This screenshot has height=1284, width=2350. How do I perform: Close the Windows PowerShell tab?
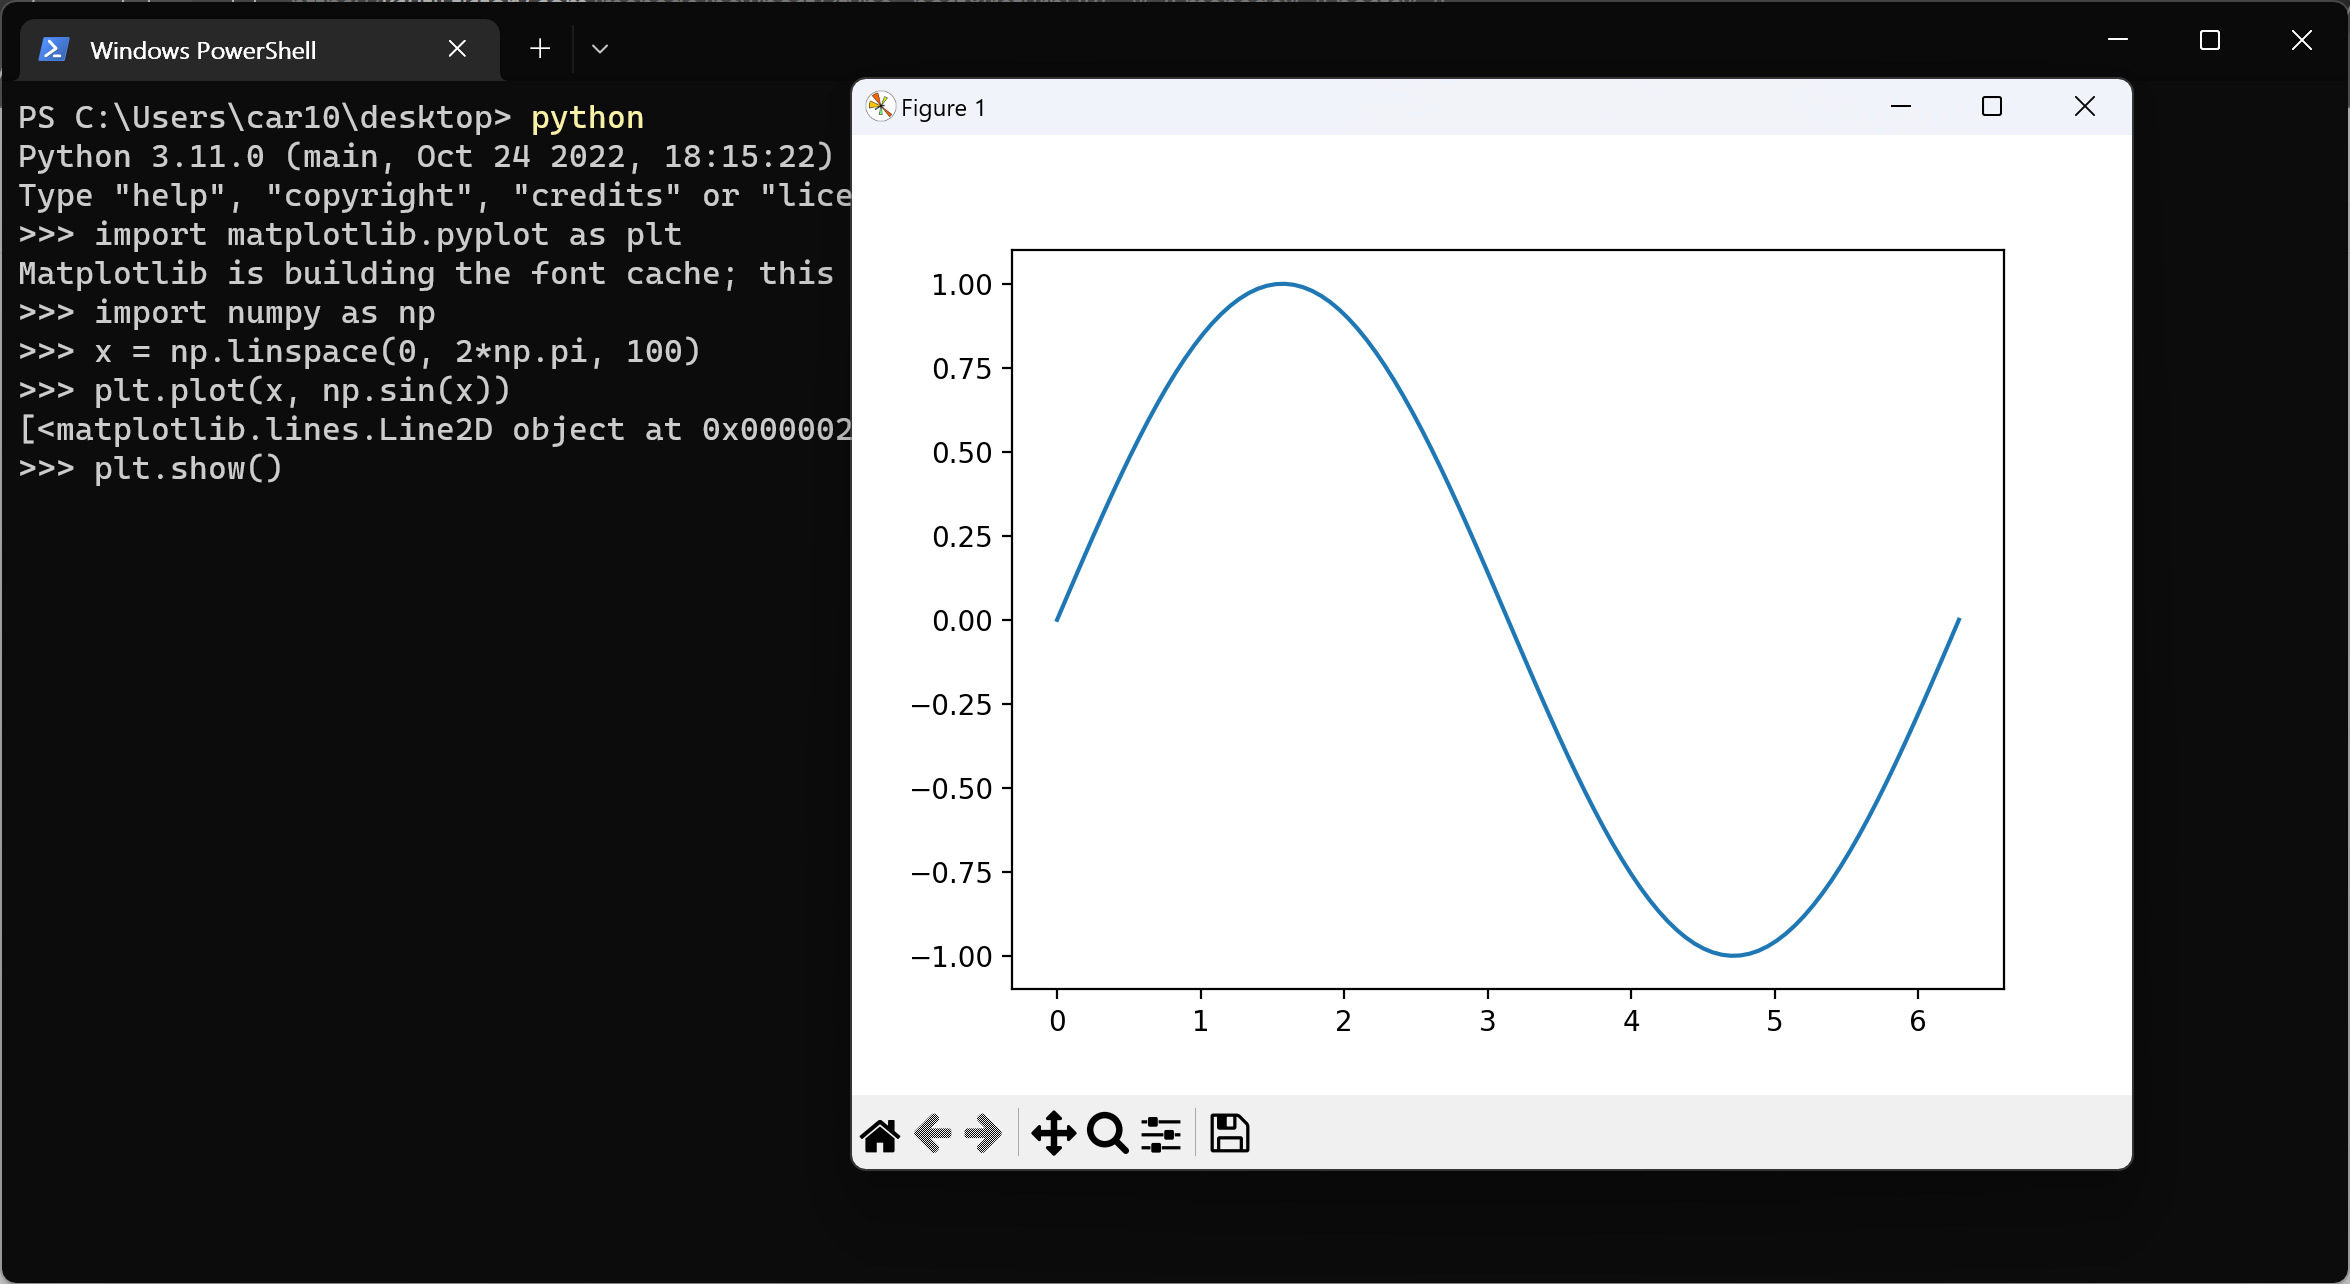pos(457,48)
